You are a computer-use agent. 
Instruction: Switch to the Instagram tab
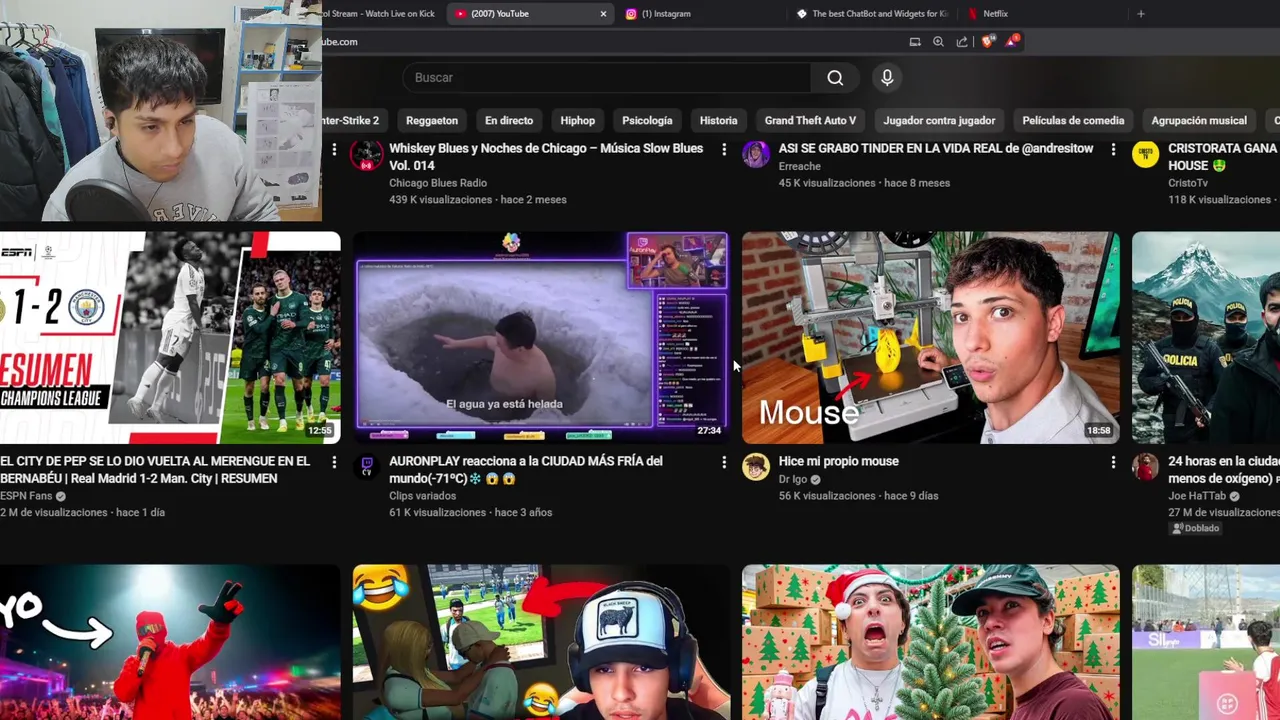pyautogui.click(x=700, y=14)
